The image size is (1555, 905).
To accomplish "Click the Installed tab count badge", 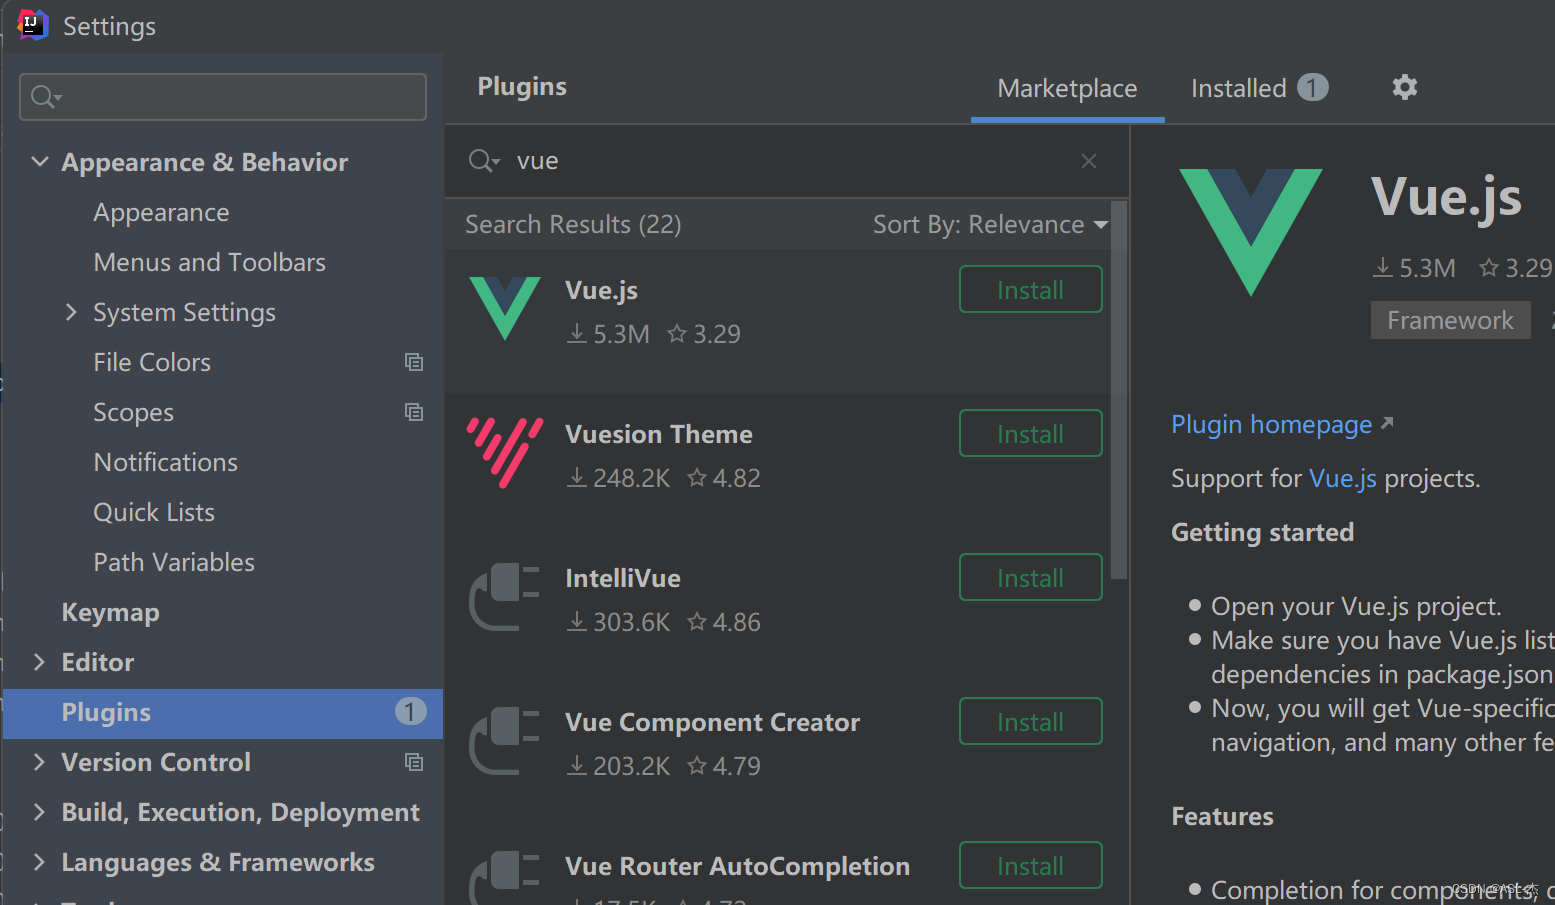I will 1313,88.
